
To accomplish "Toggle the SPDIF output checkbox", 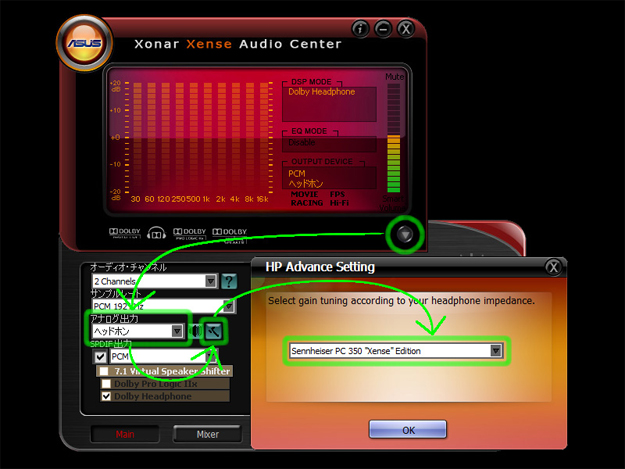I will 100,357.
